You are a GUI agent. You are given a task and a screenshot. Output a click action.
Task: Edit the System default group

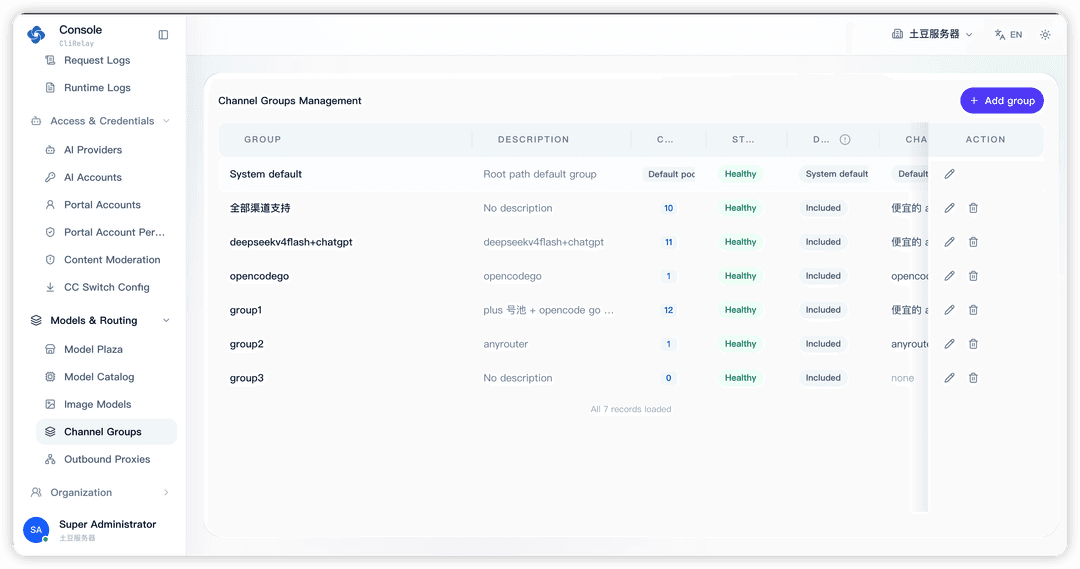click(949, 174)
